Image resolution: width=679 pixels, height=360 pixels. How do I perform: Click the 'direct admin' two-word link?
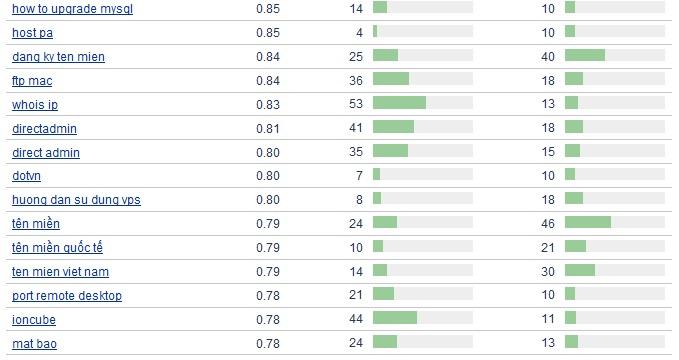46,153
